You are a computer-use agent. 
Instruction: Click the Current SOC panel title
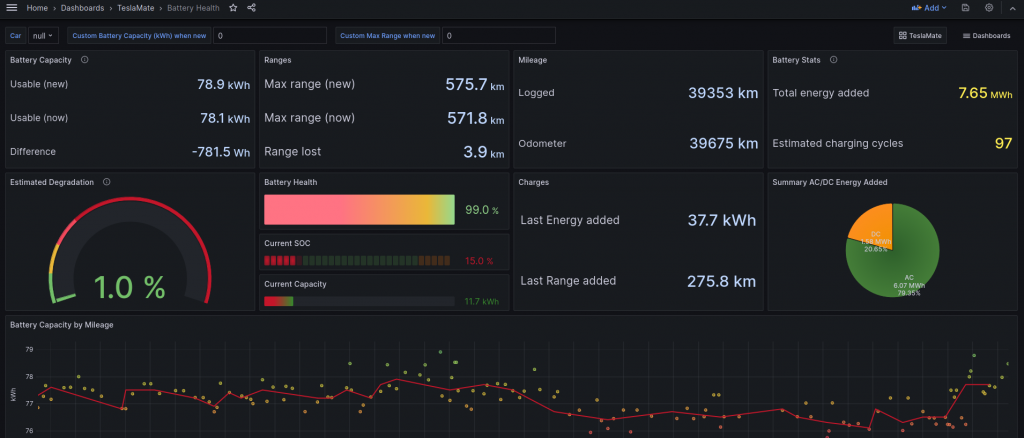click(x=287, y=243)
